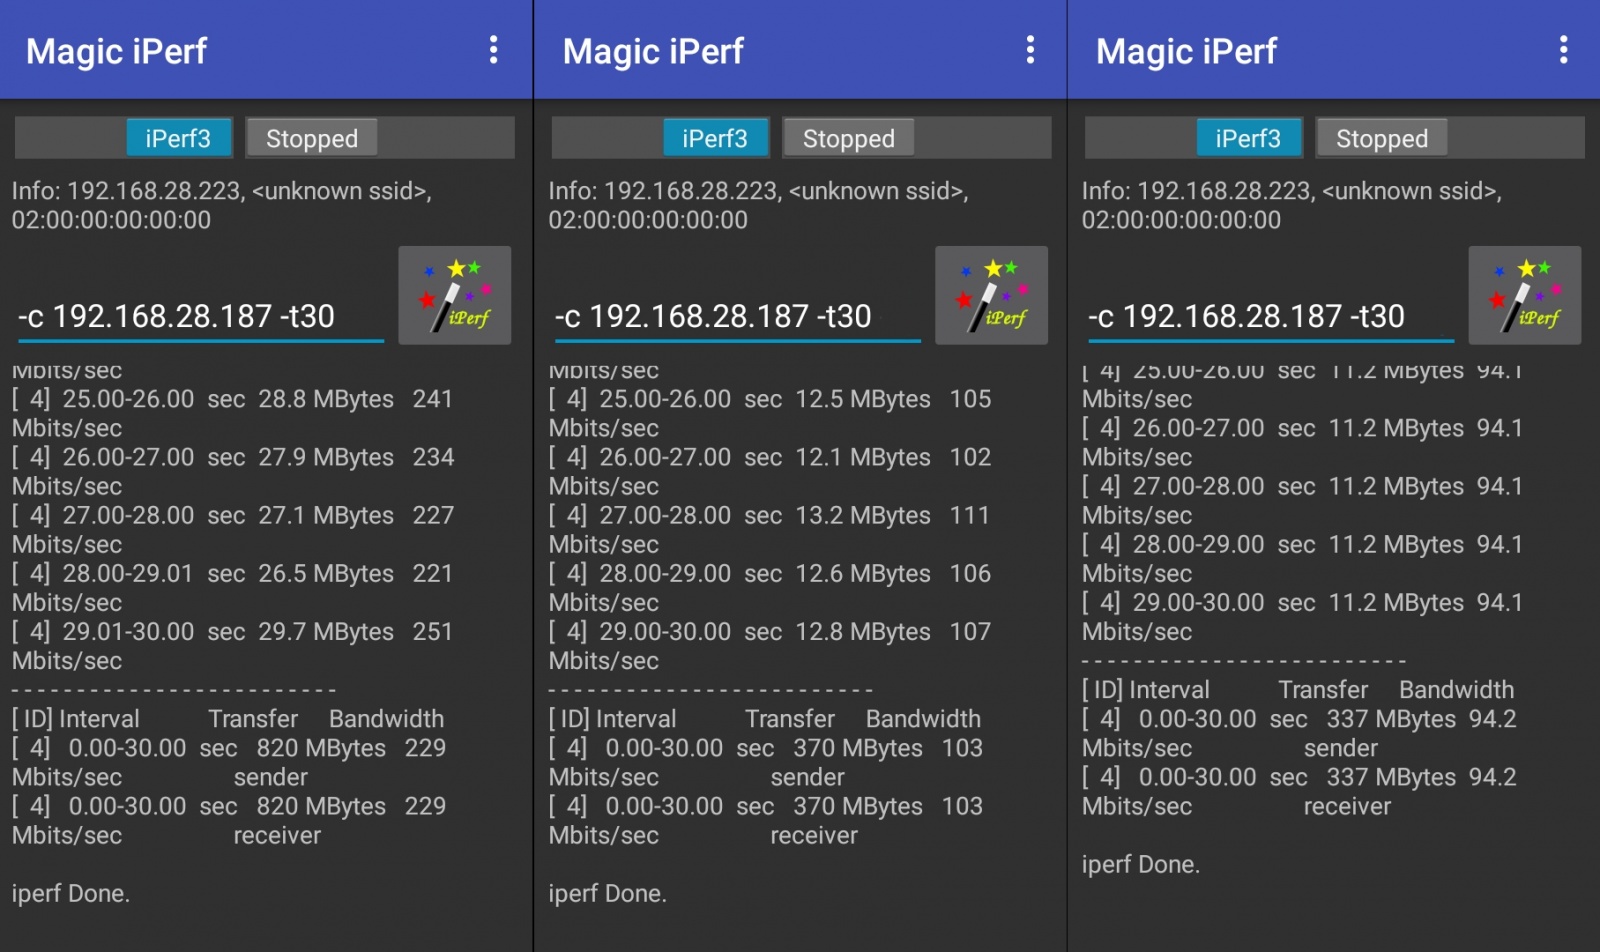
Task: Open overflow menu in middle Magic iPerf panel
Action: point(1030,50)
